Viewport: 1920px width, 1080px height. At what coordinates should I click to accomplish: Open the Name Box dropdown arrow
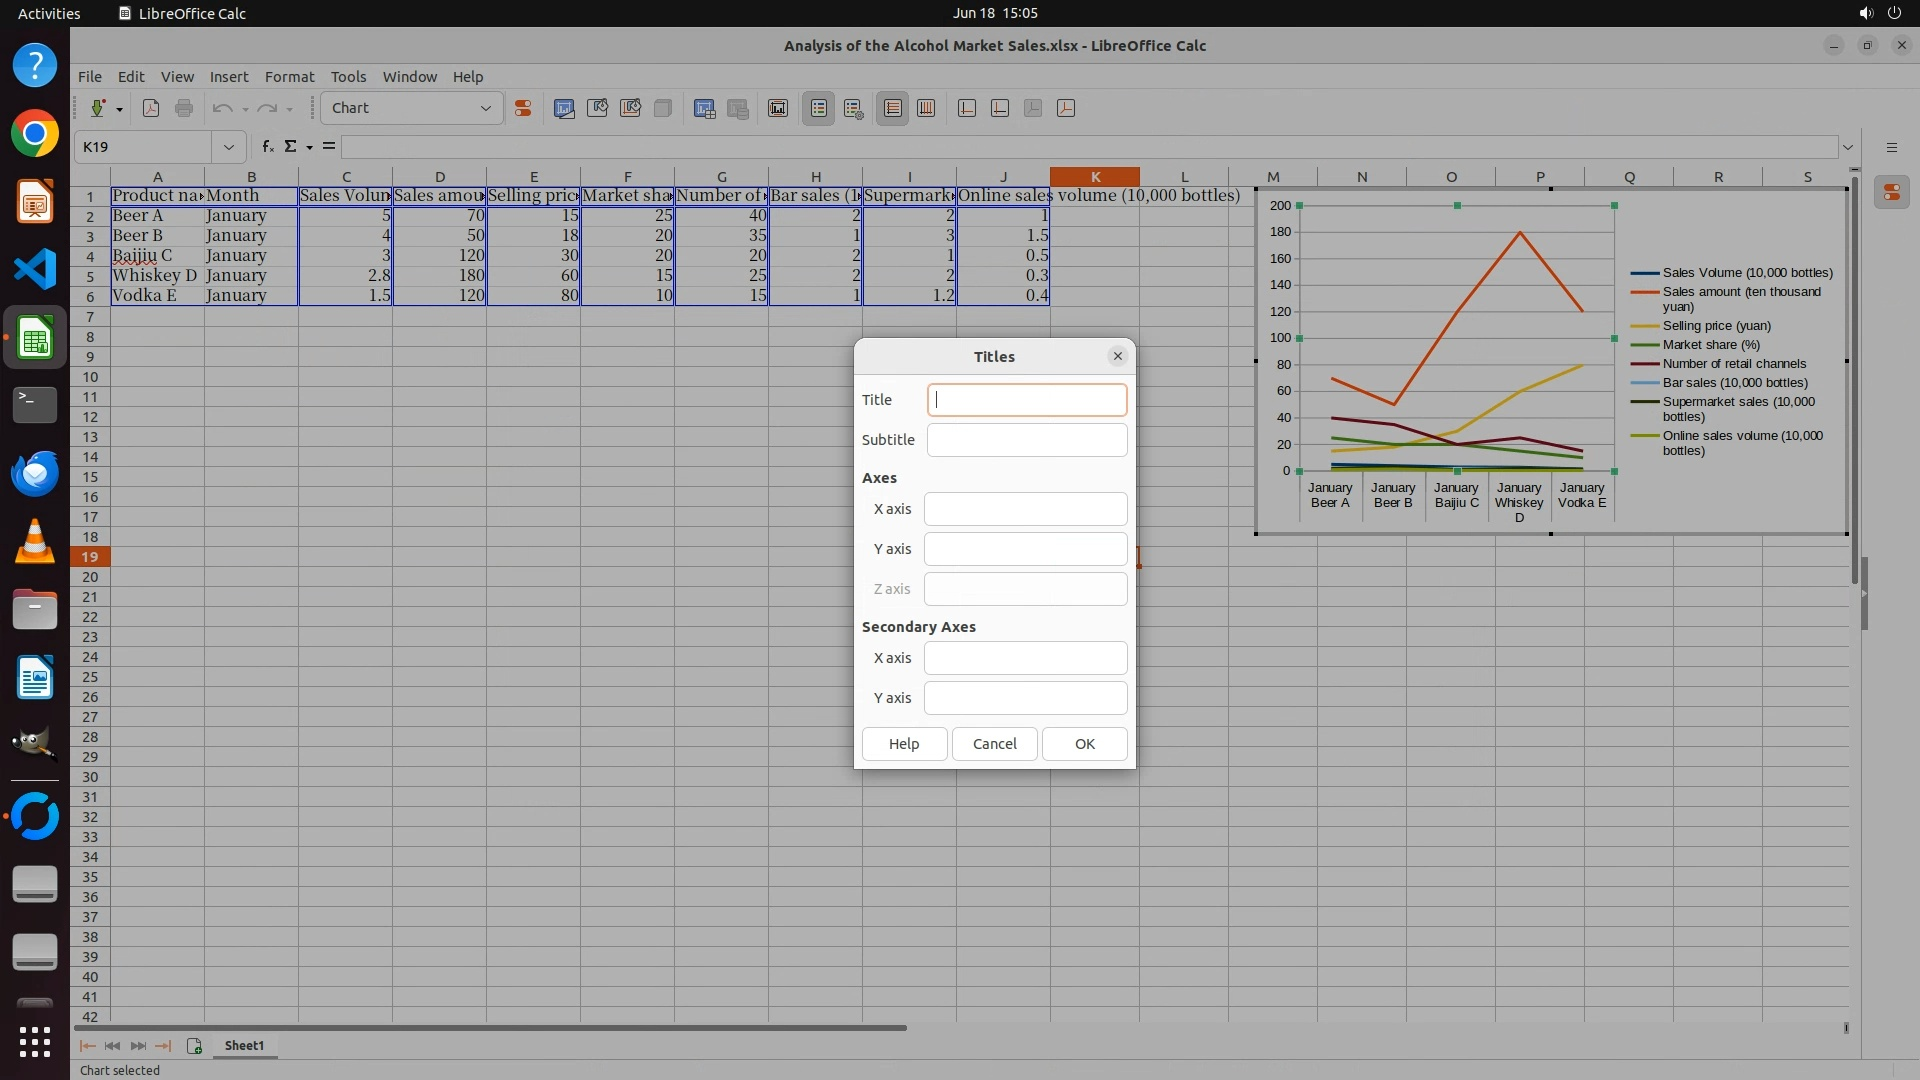(228, 147)
